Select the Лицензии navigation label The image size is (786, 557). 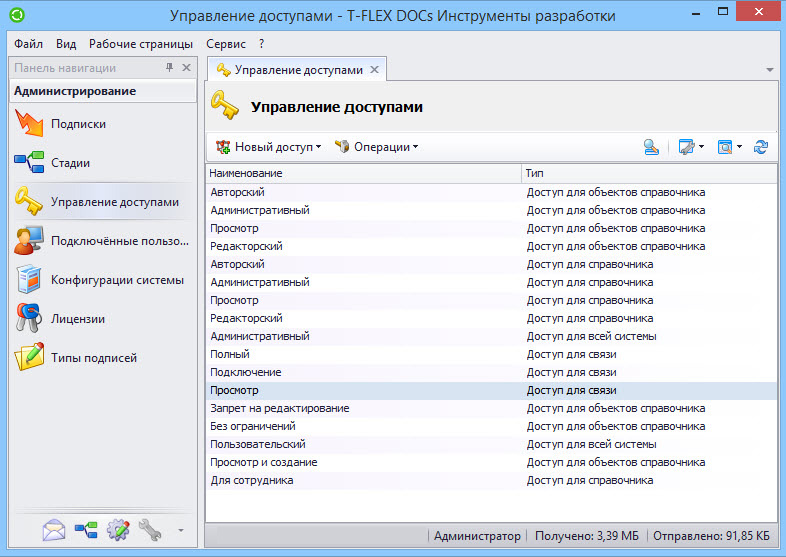tap(78, 319)
